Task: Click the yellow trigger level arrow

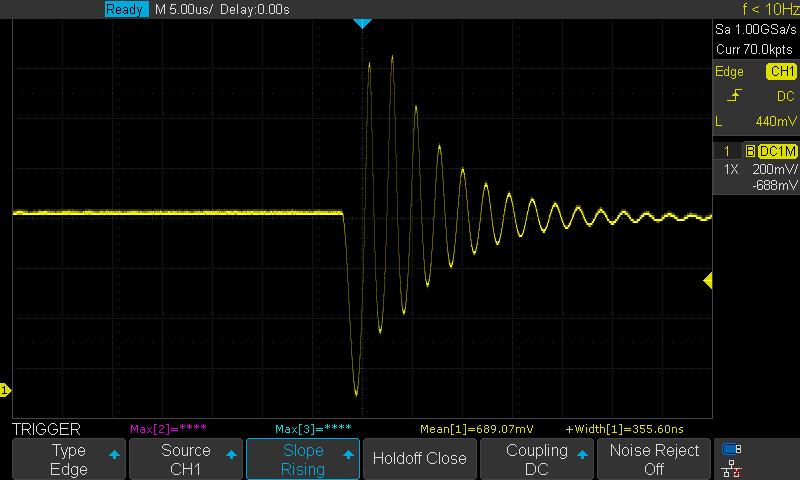Action: click(x=708, y=282)
